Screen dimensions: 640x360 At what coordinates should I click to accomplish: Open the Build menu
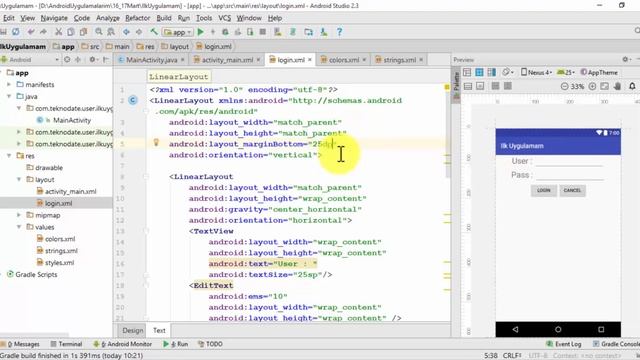tap(164, 18)
